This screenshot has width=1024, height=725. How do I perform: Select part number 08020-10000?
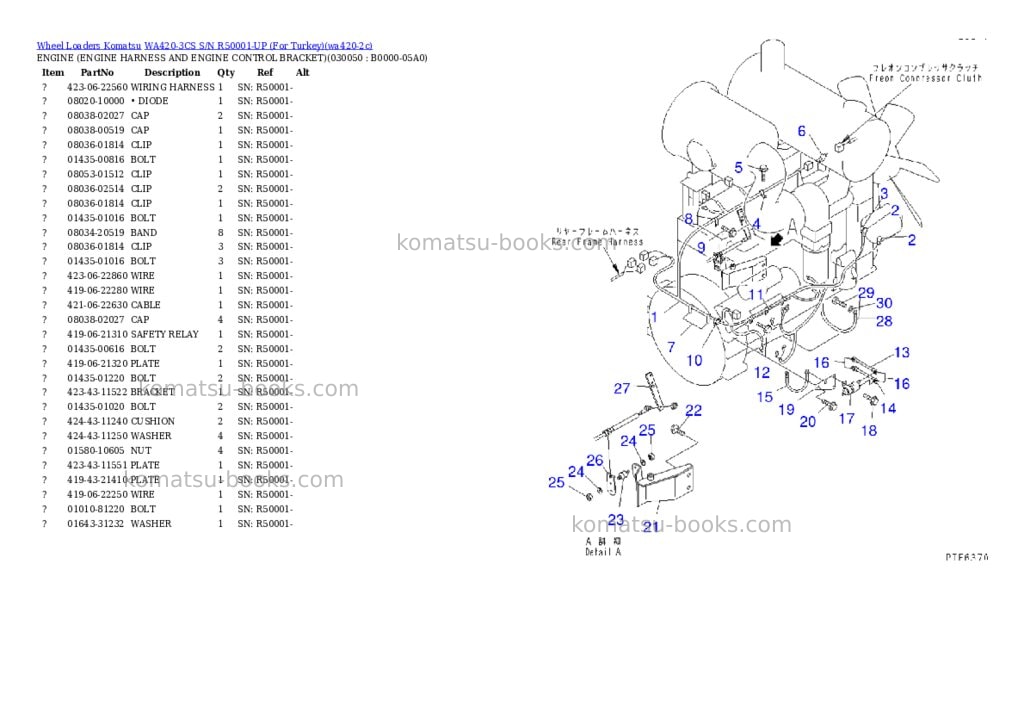(95, 101)
